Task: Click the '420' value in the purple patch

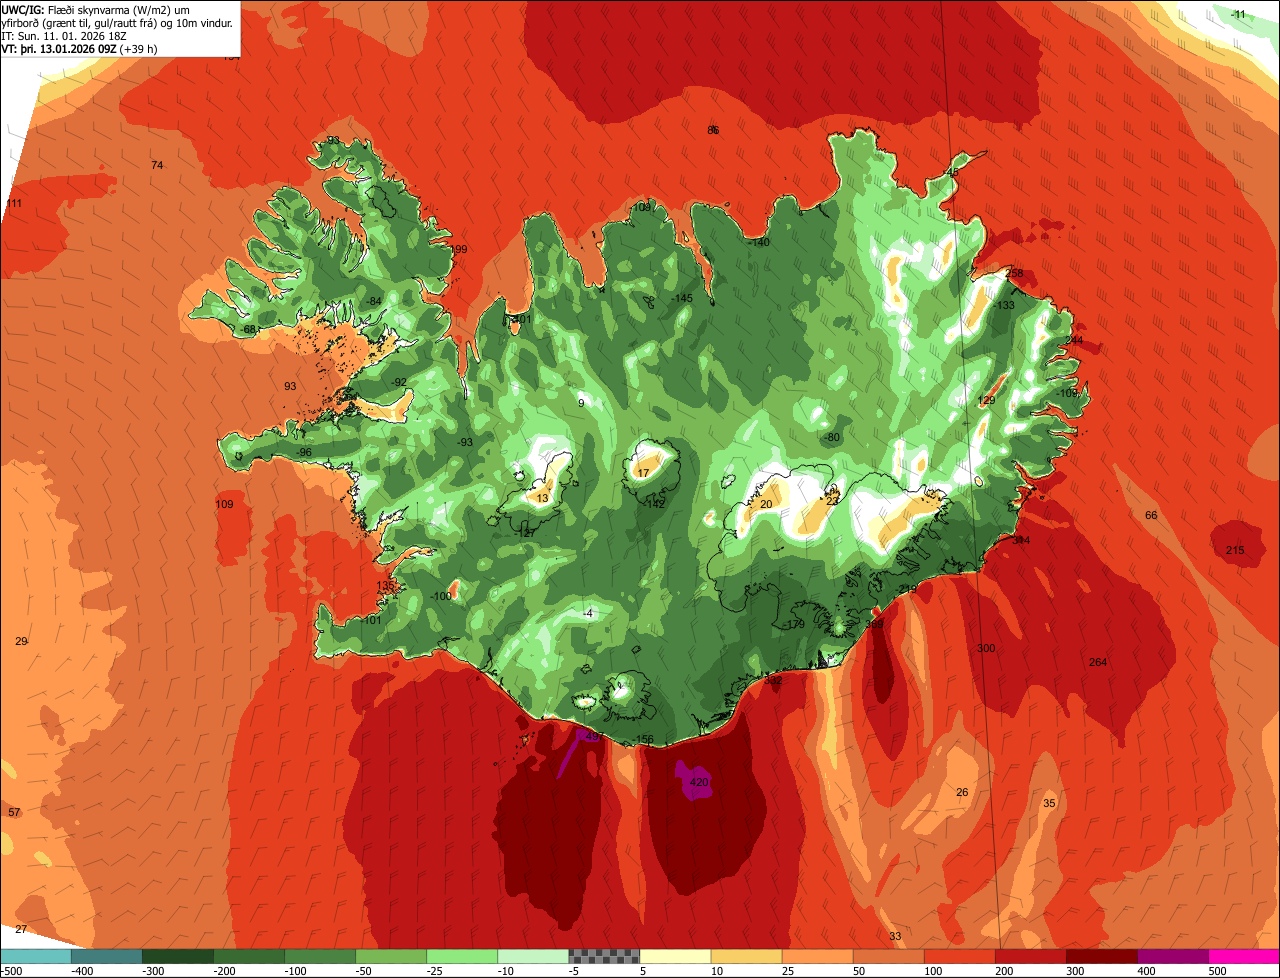Action: click(x=699, y=782)
